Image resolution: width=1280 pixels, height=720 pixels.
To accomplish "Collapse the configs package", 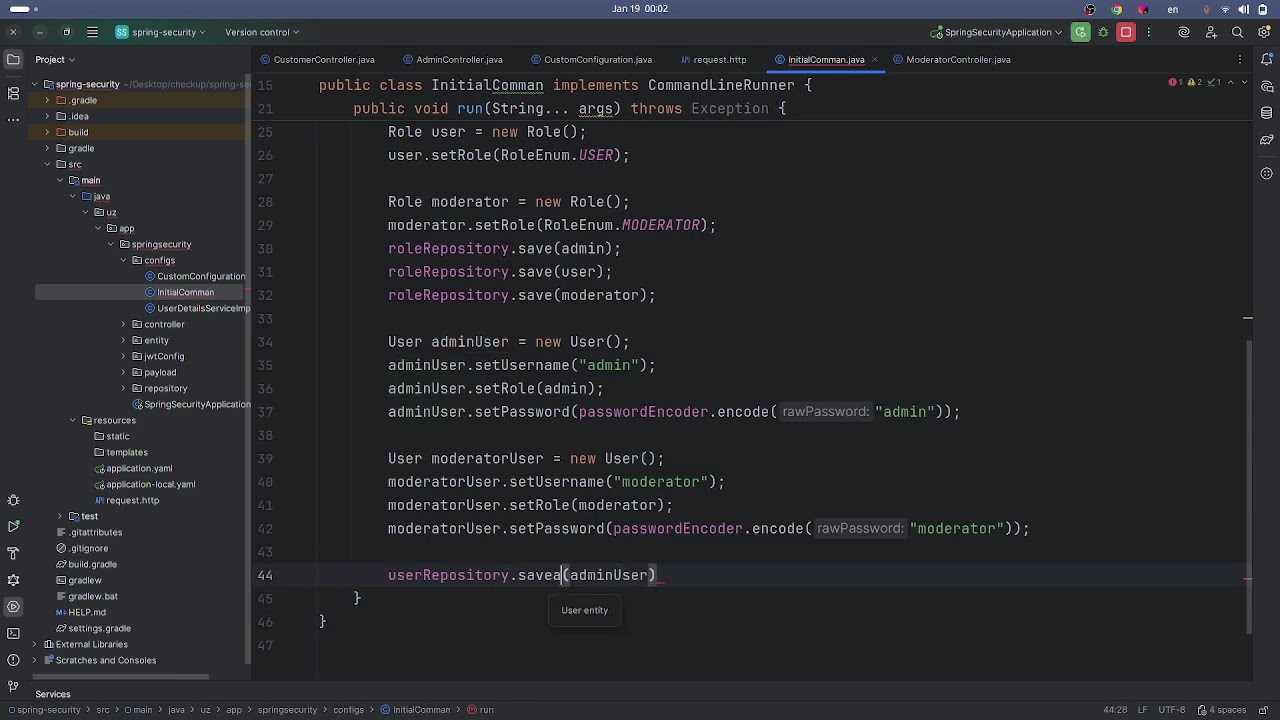I will click(x=123, y=260).
